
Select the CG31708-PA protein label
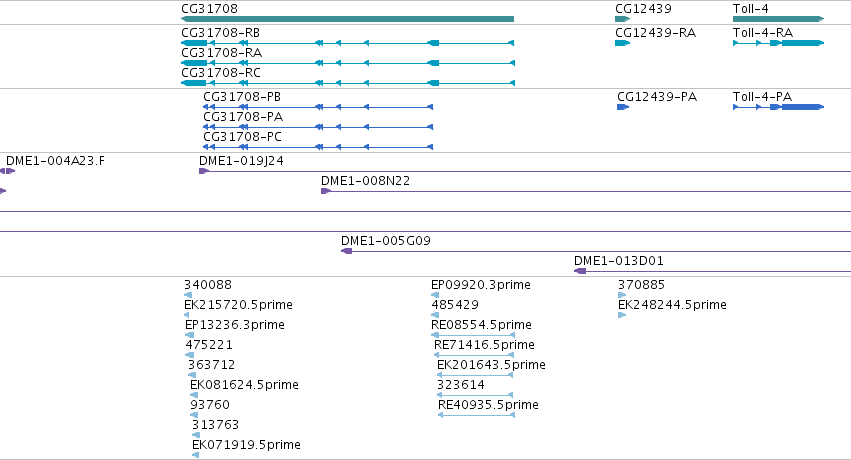click(243, 117)
